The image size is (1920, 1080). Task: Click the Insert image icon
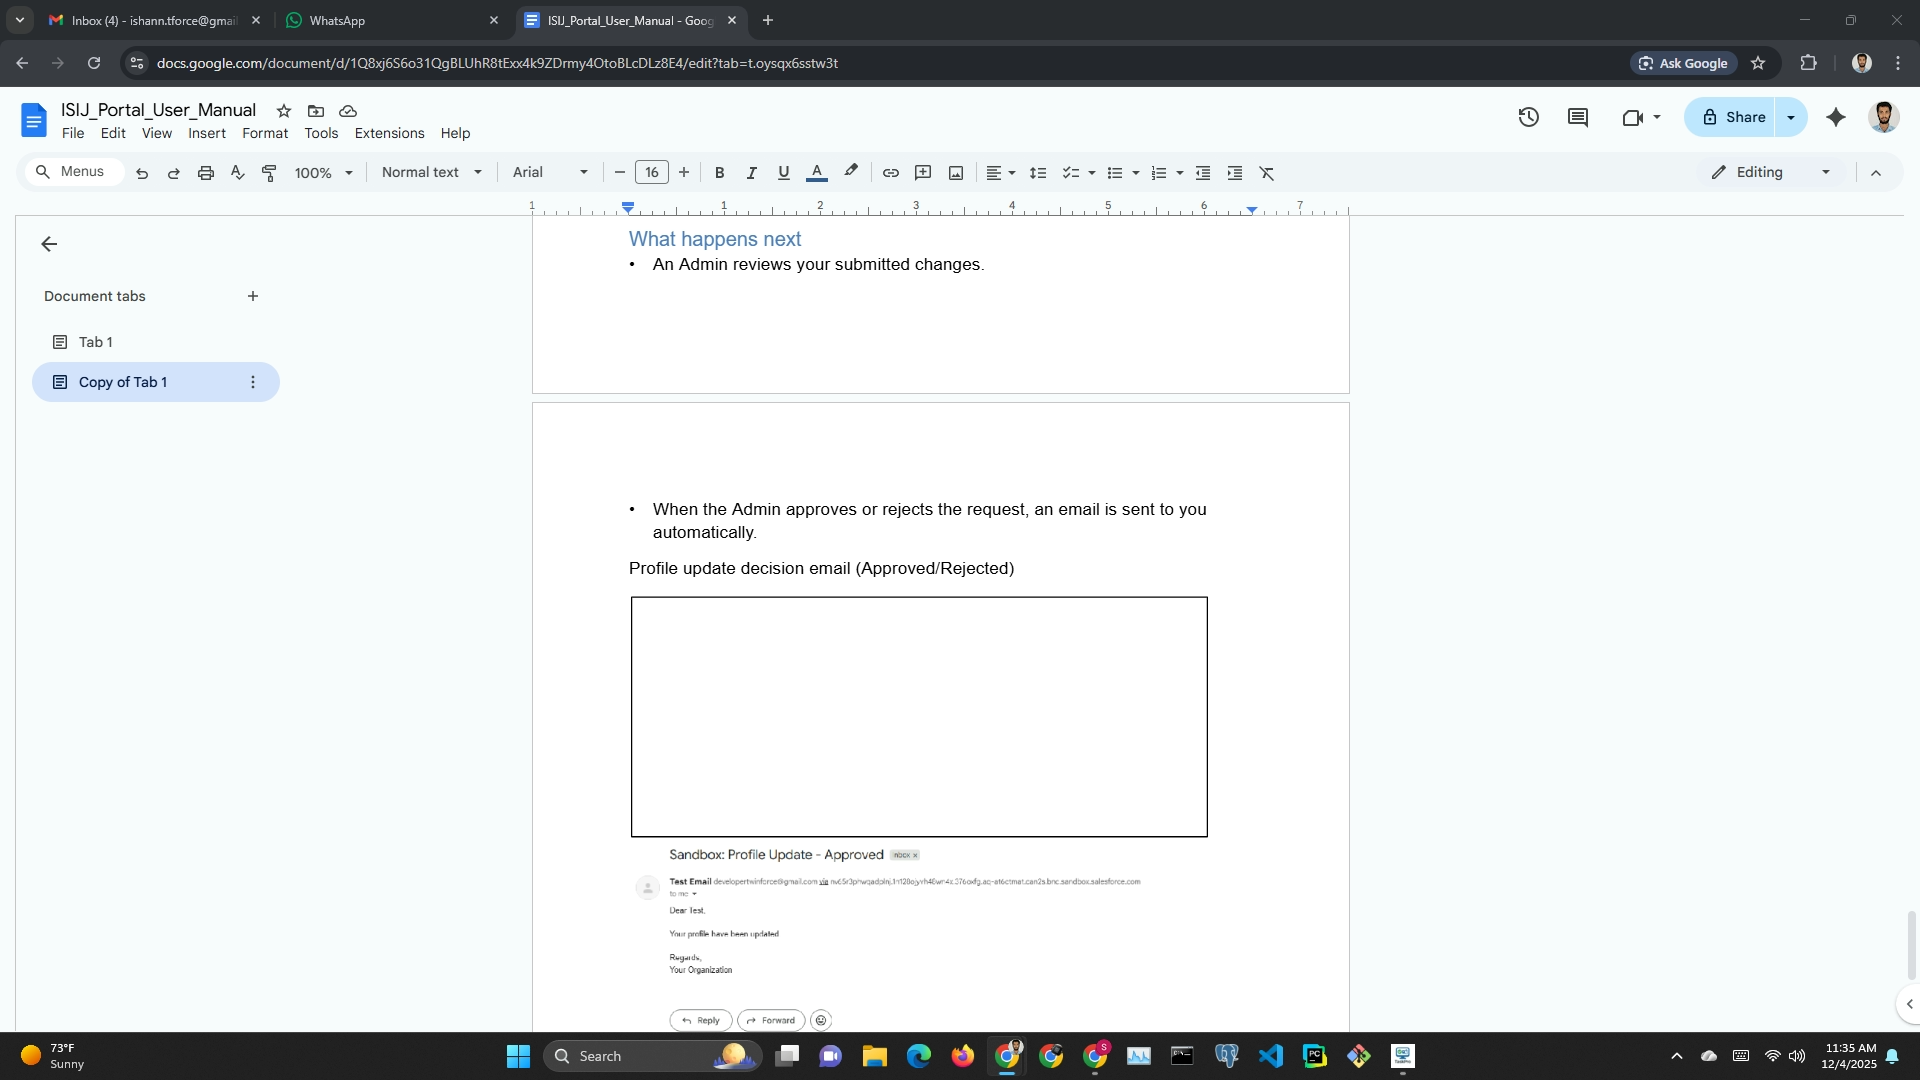click(956, 173)
